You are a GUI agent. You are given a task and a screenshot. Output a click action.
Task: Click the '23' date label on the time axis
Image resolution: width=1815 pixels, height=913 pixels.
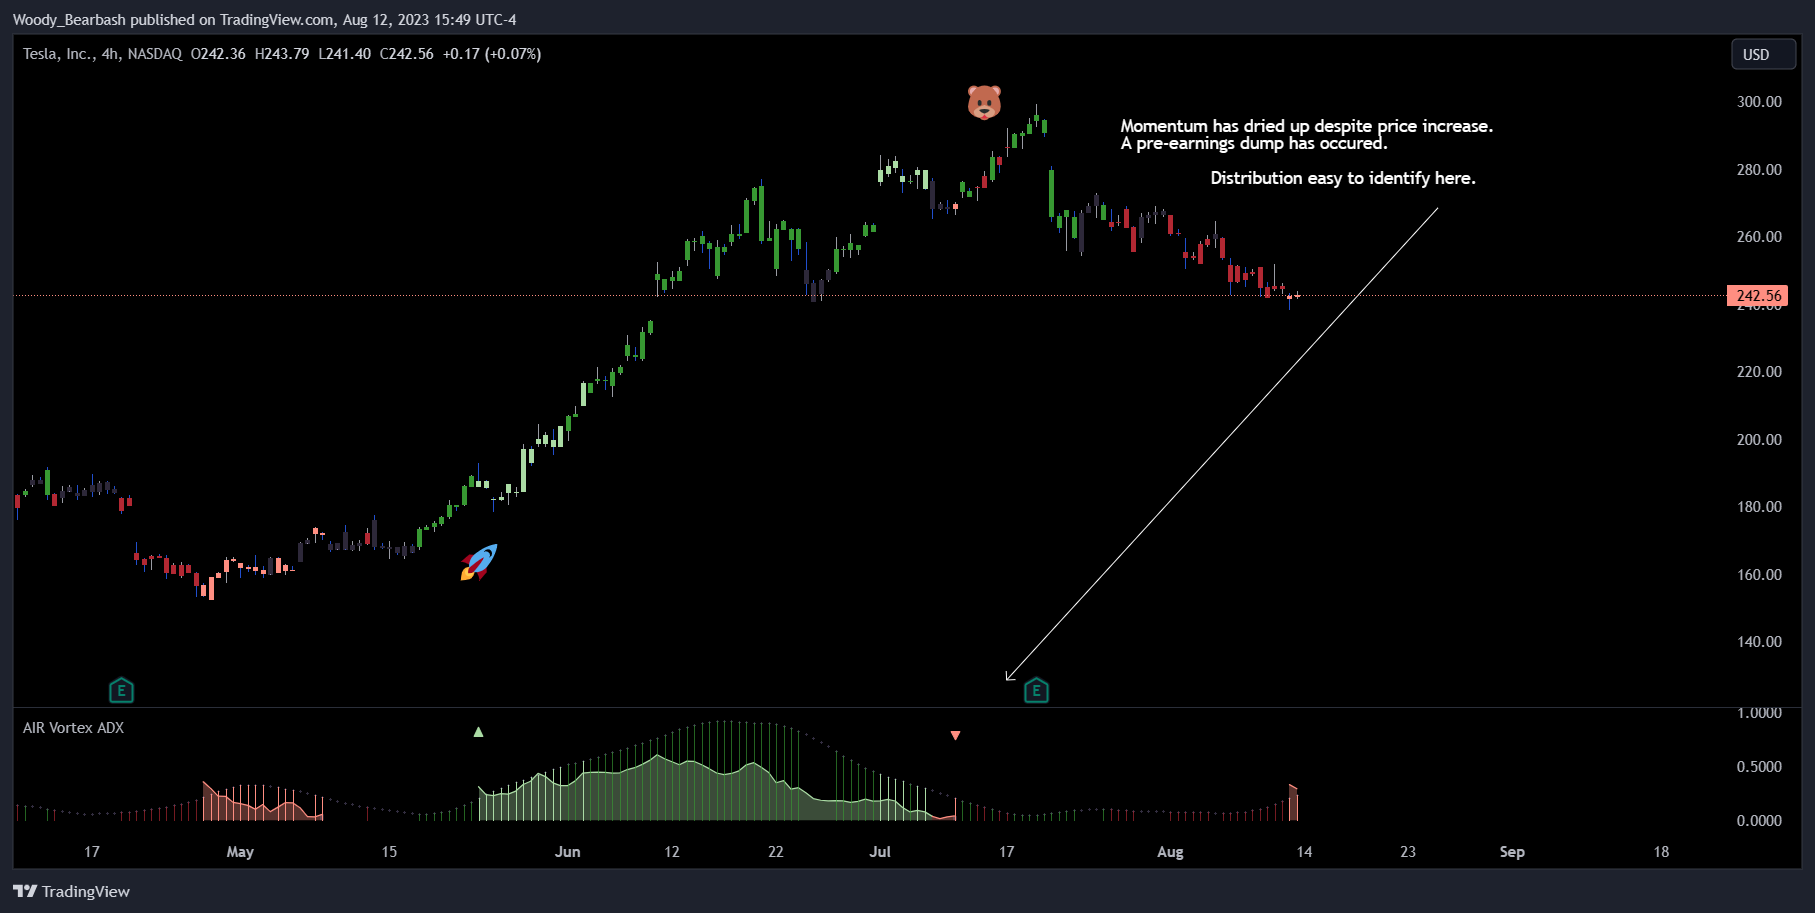[1408, 852]
